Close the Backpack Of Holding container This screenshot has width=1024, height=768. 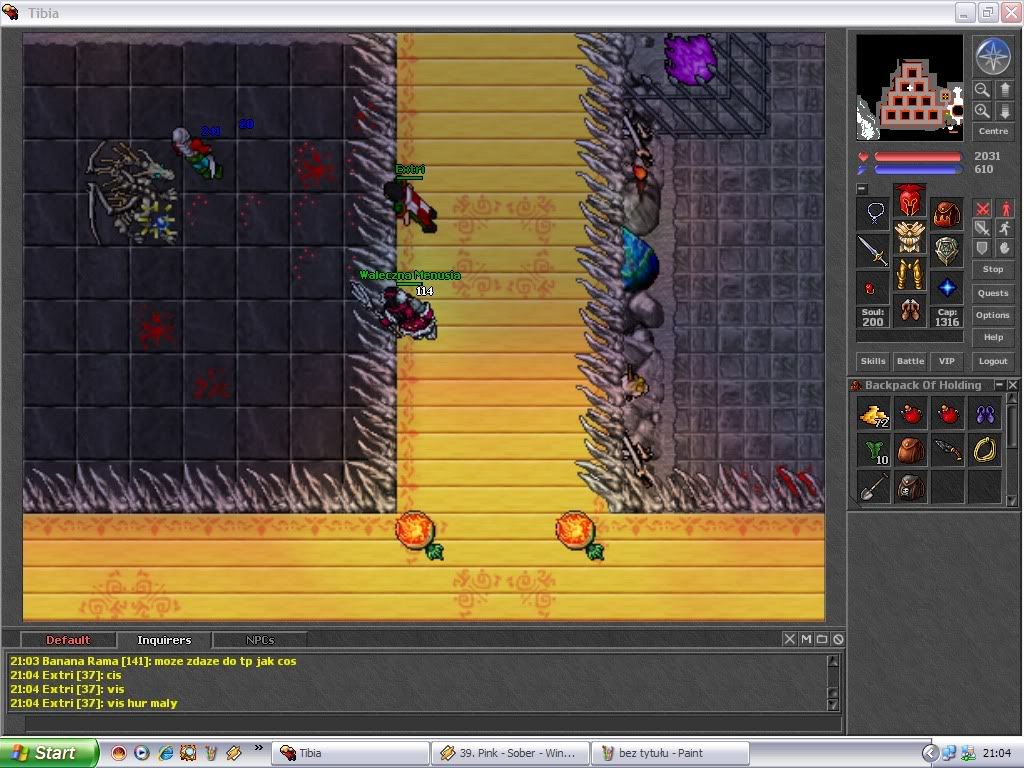(x=1012, y=385)
